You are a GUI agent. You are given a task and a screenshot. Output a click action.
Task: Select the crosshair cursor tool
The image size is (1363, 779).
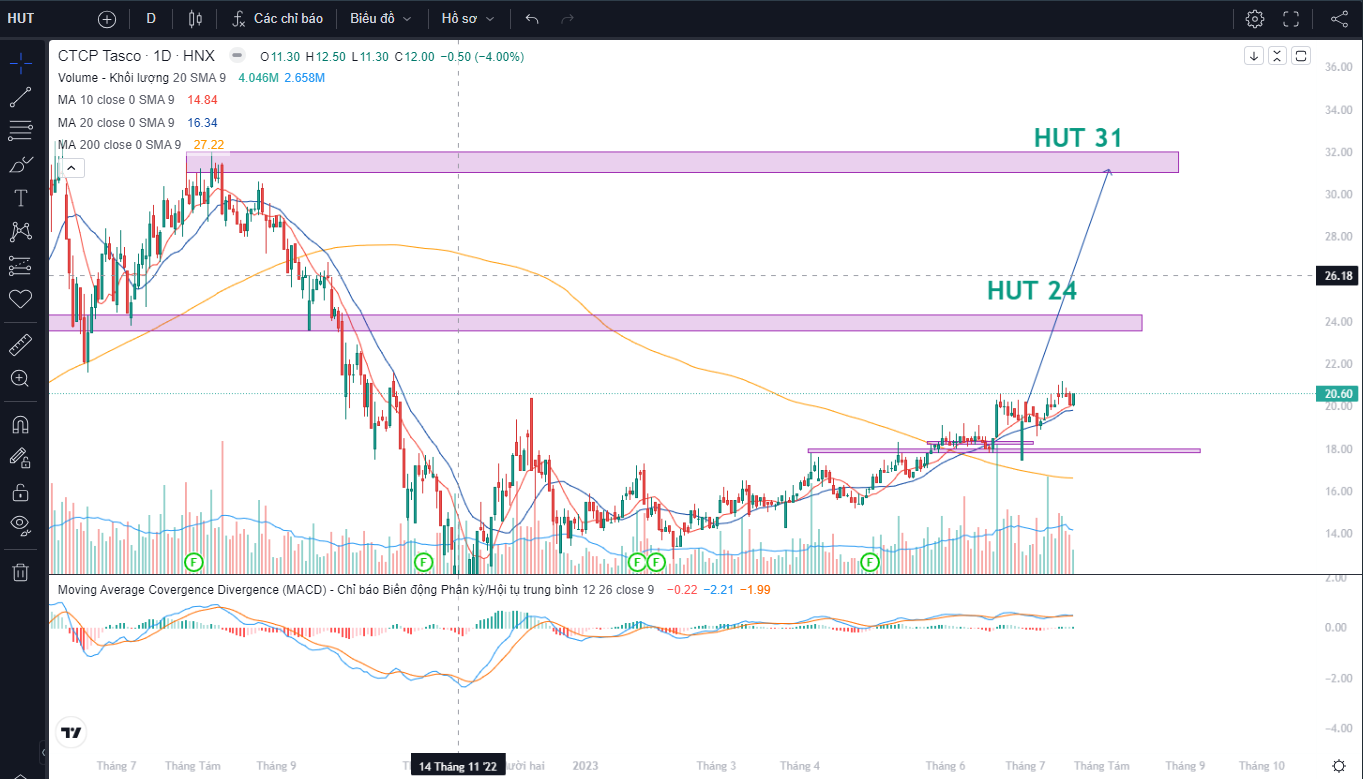click(20, 64)
